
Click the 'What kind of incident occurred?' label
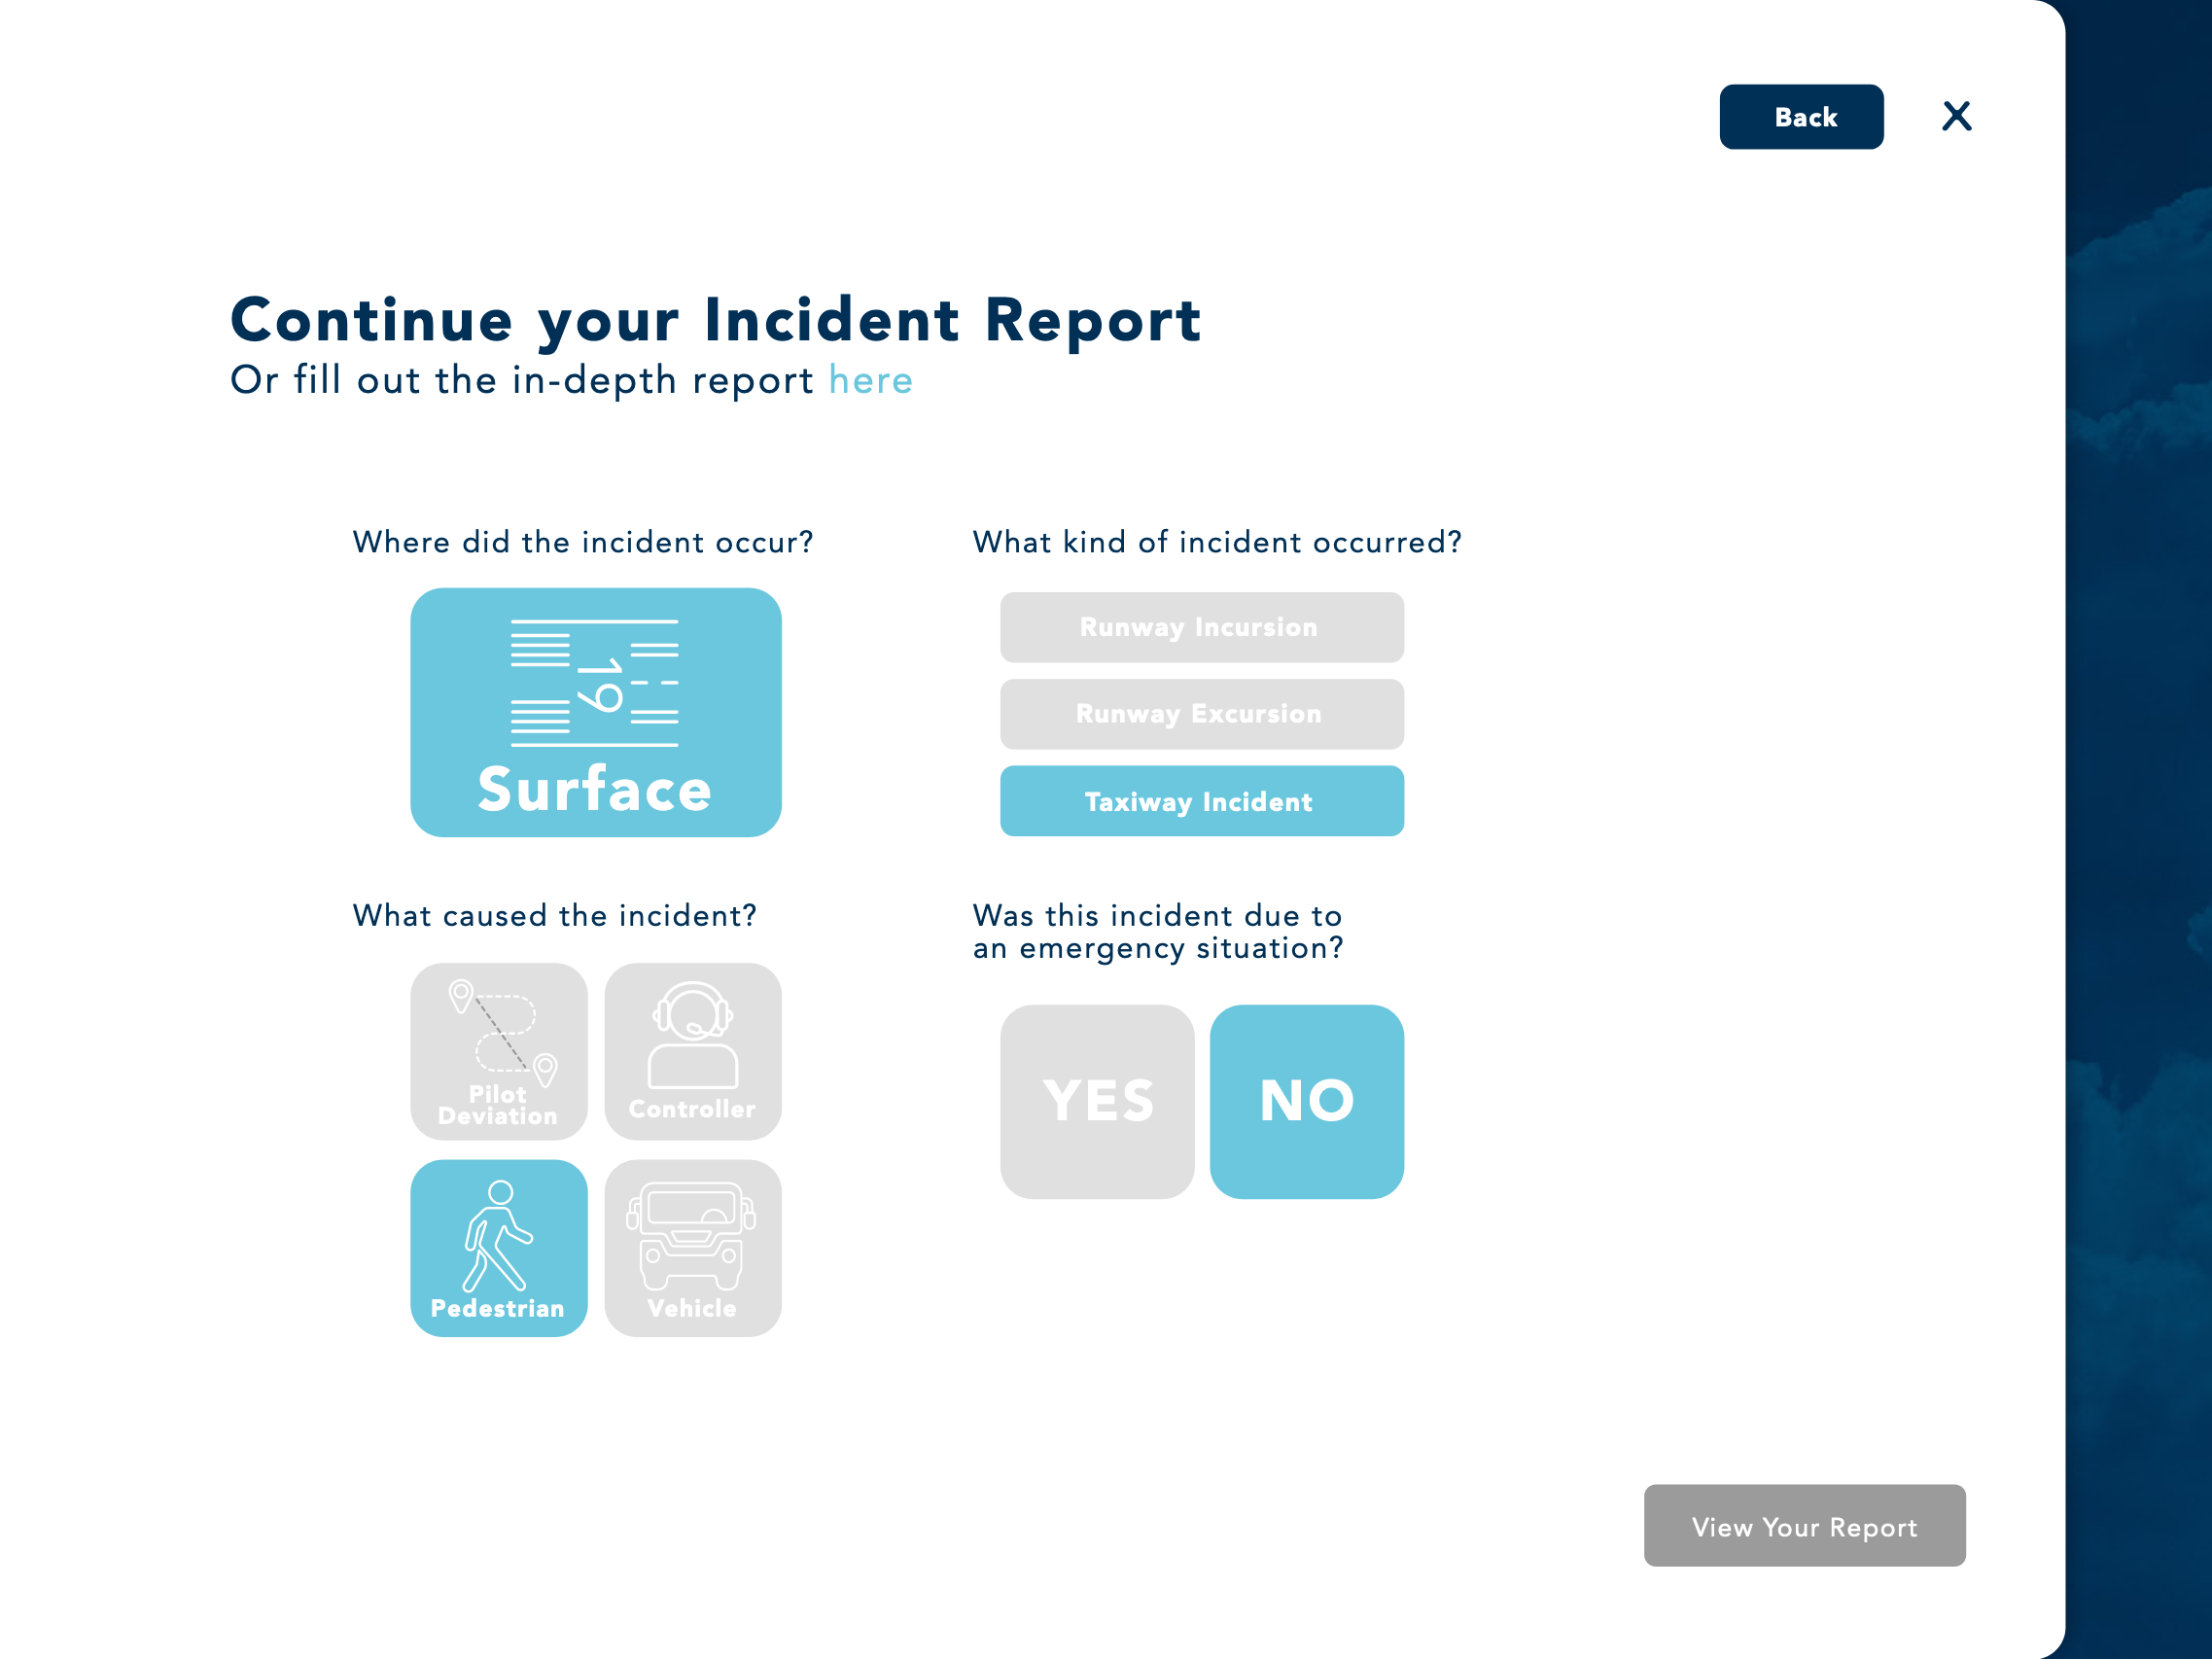coord(1216,542)
